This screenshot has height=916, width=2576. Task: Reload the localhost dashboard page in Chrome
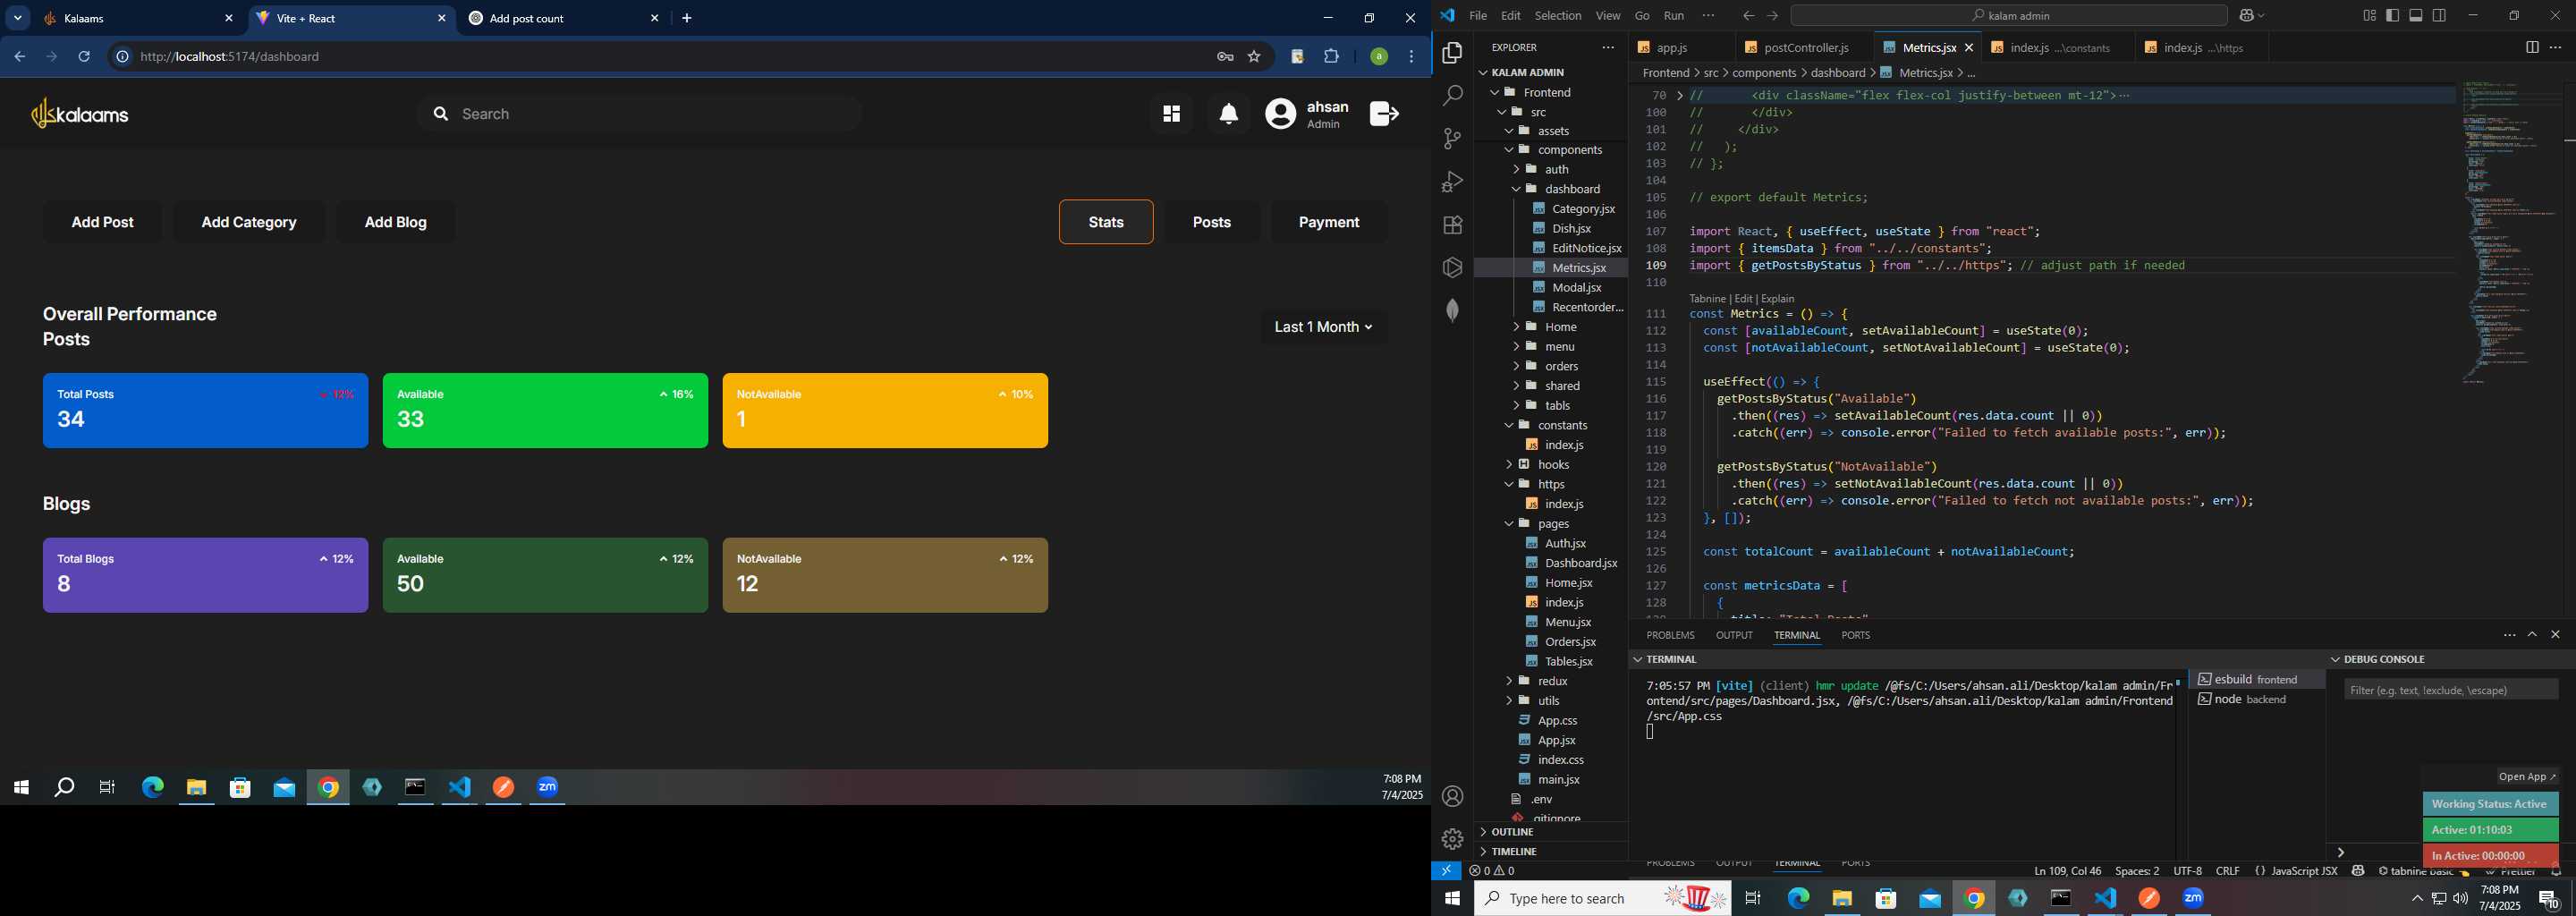point(84,57)
